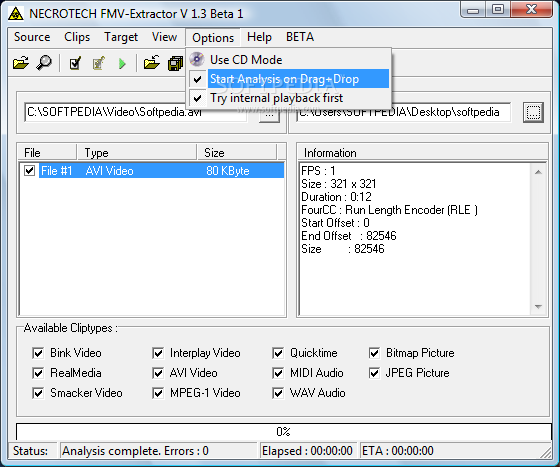Screen dimensions: 560x467
Task: Click the green play icon
Action: 122,64
